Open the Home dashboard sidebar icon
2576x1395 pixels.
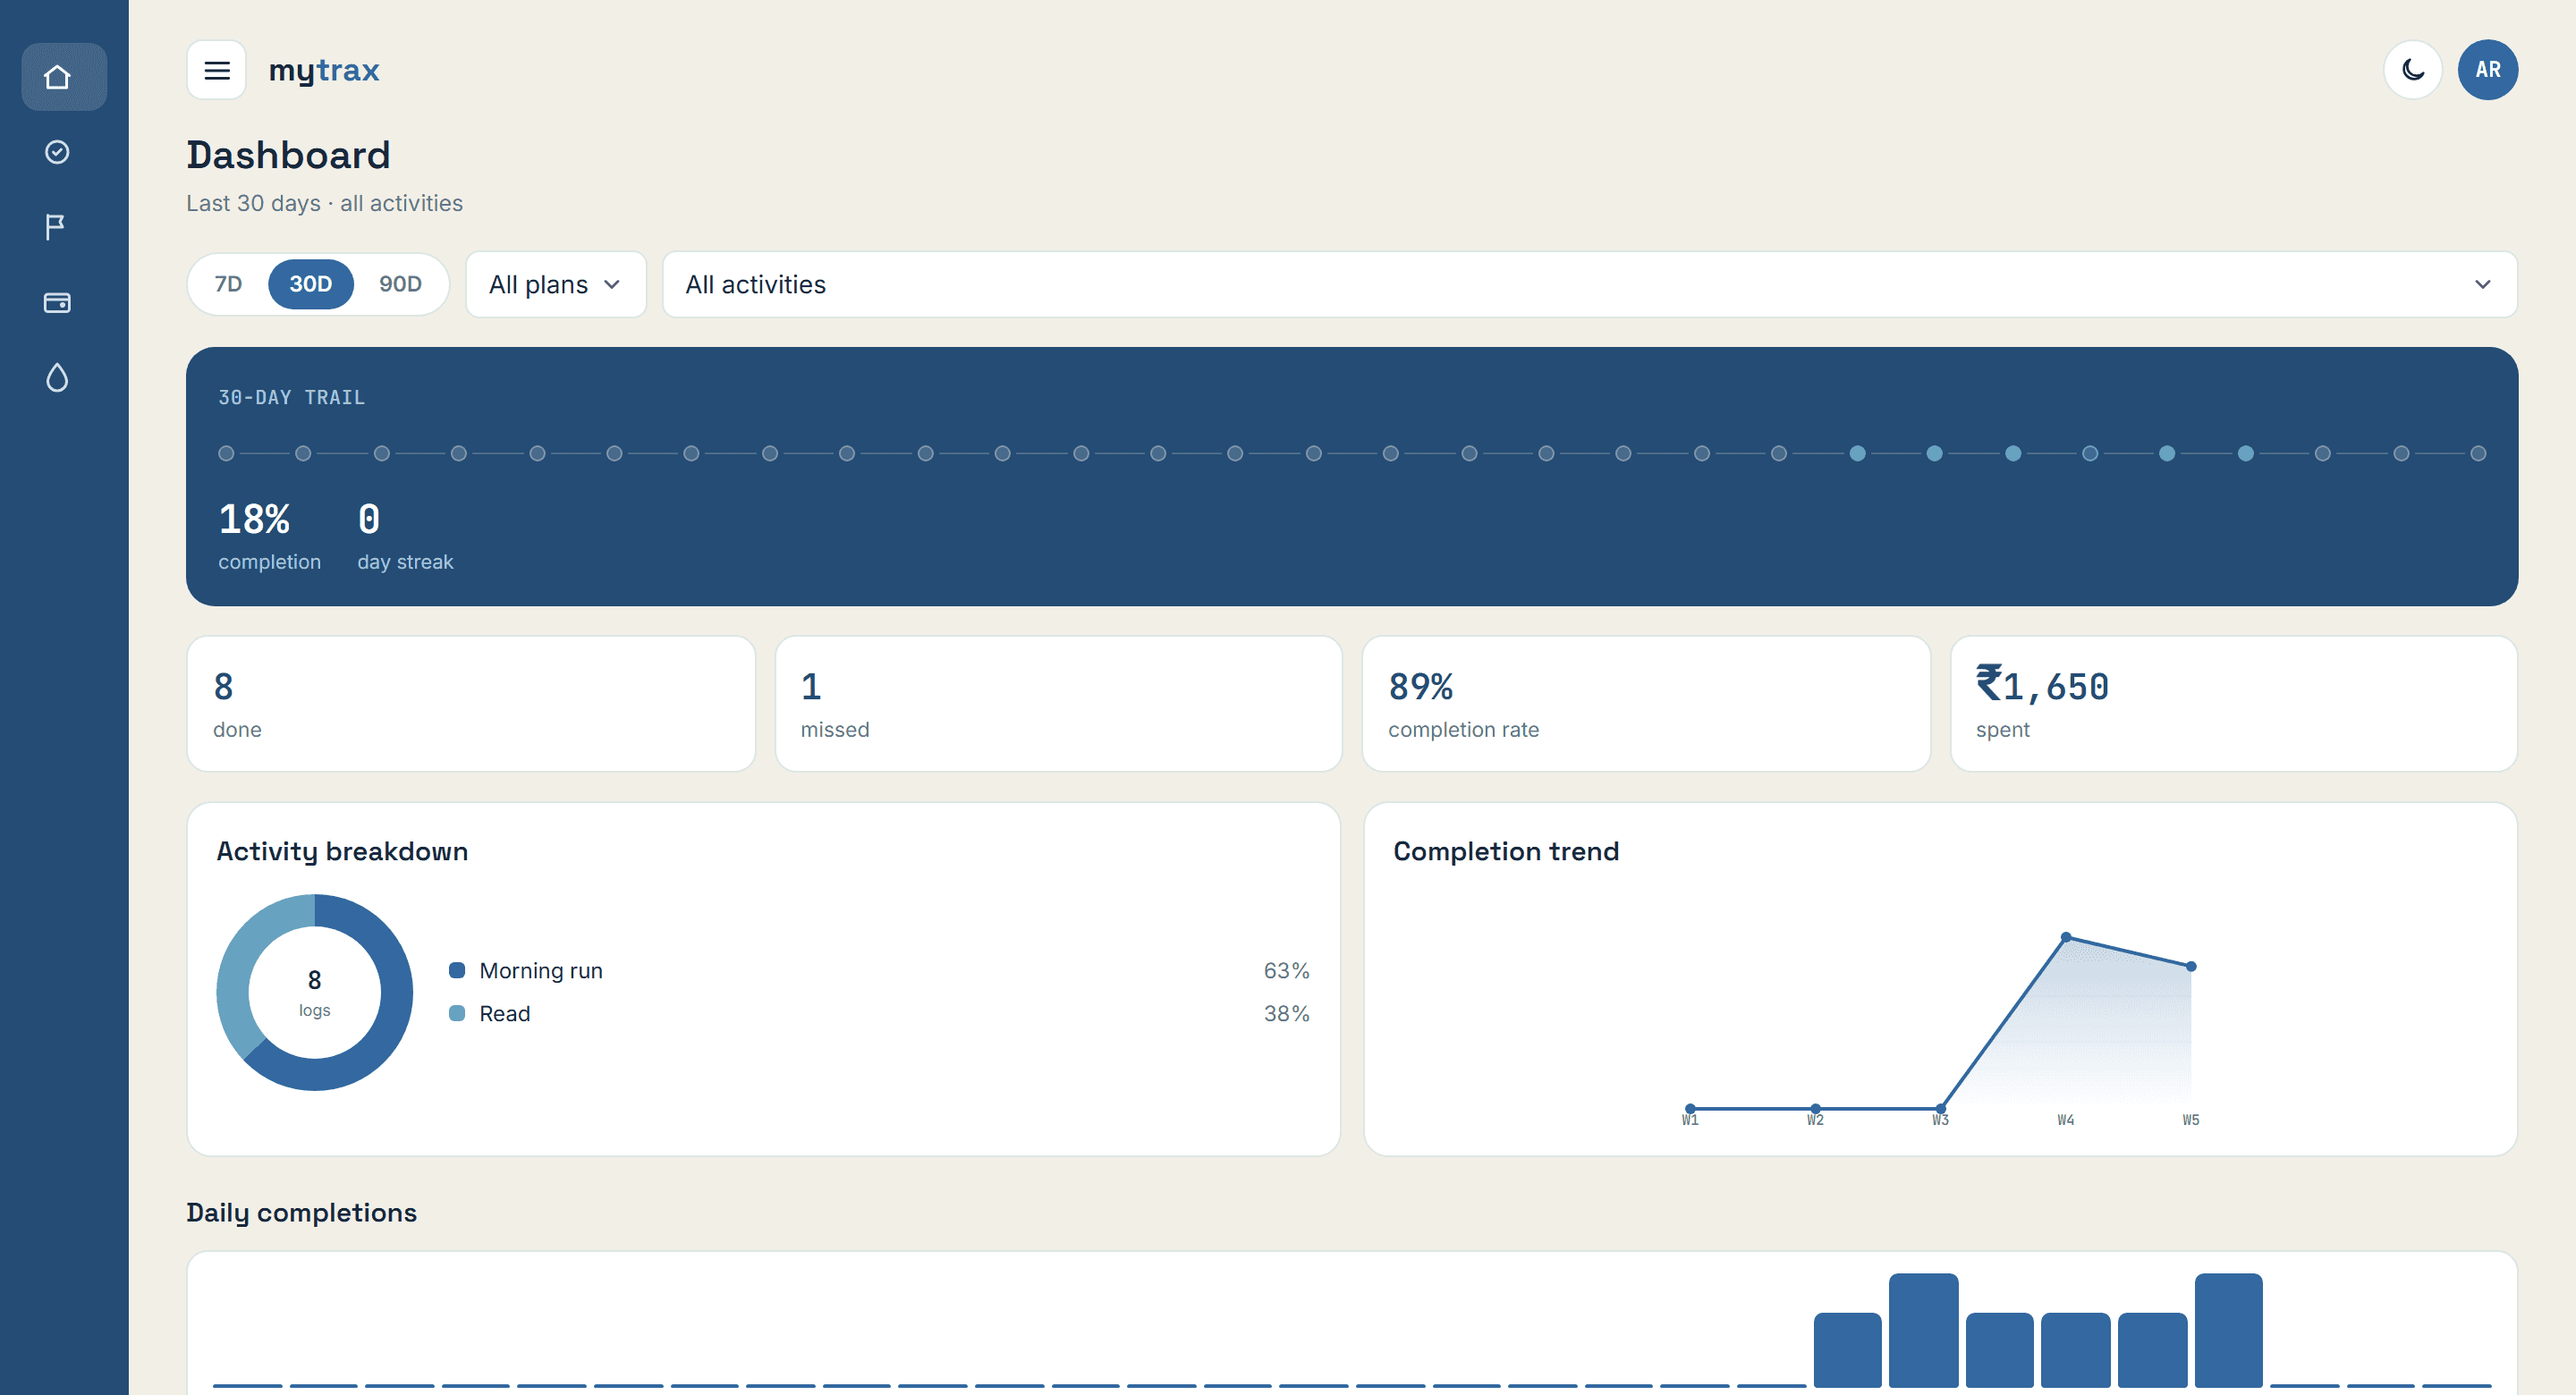coord(64,76)
